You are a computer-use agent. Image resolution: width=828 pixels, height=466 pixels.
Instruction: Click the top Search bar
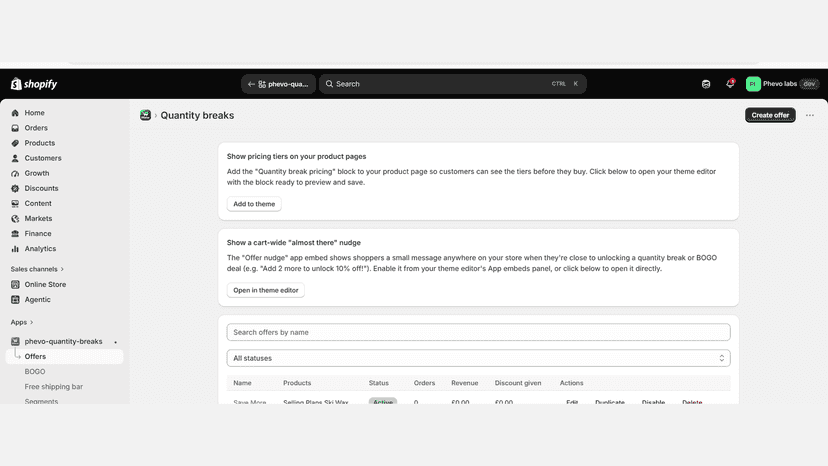[x=453, y=84]
